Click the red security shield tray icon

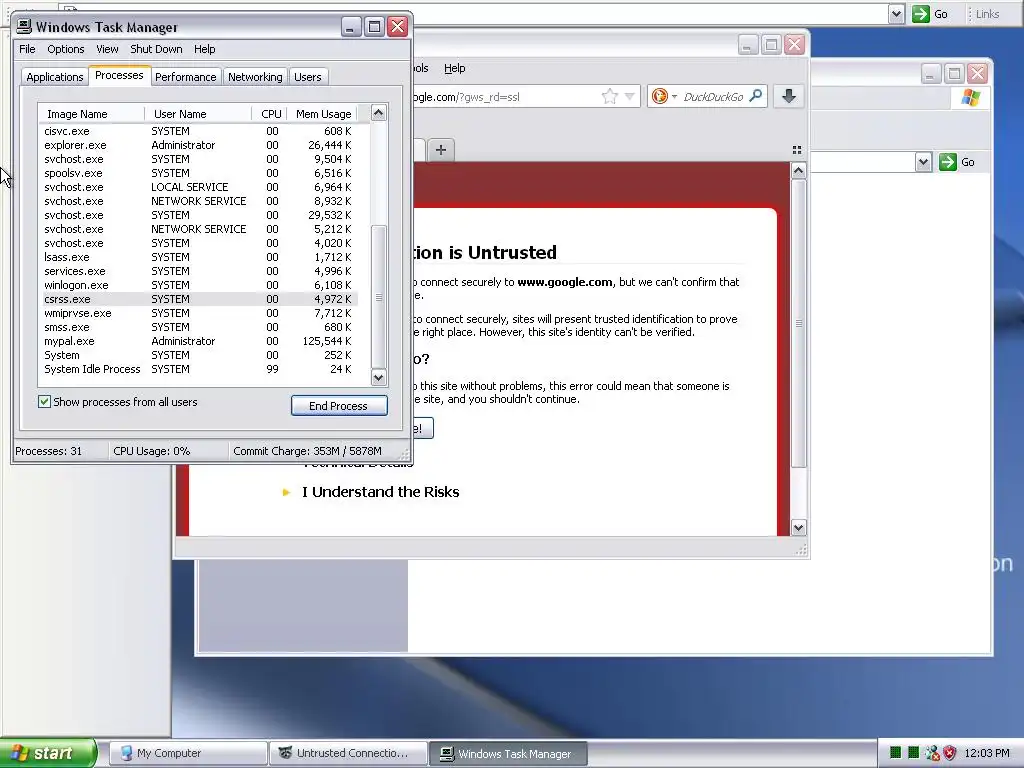click(950, 753)
